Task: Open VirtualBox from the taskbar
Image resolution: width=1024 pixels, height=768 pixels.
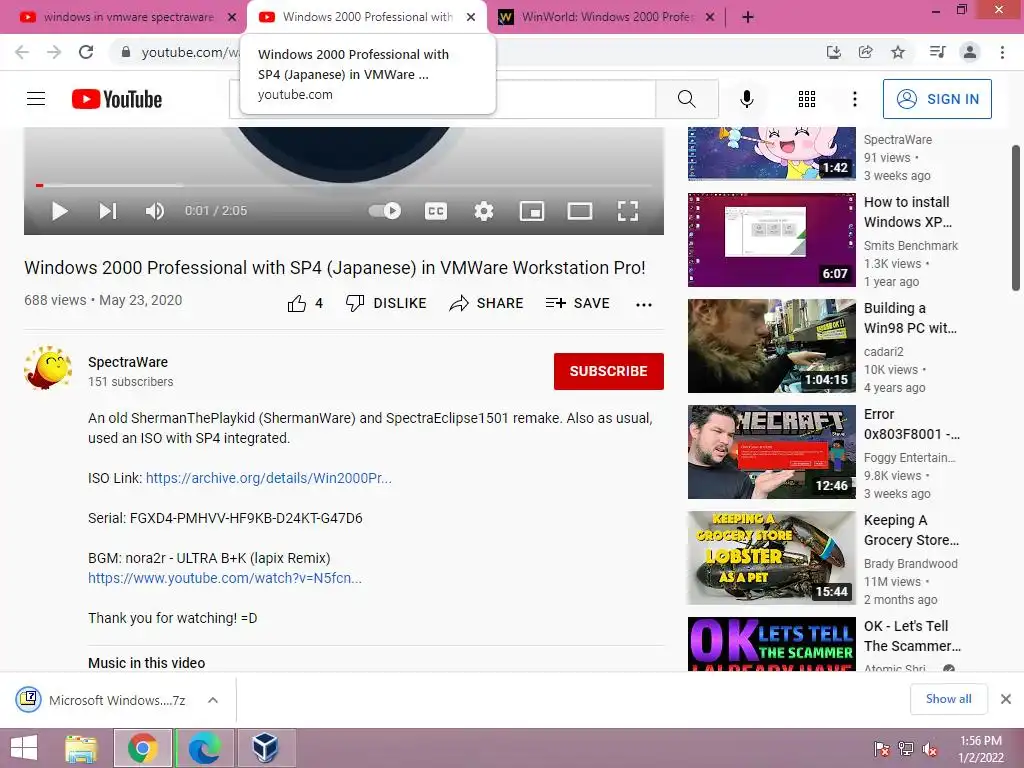Action: click(x=265, y=748)
